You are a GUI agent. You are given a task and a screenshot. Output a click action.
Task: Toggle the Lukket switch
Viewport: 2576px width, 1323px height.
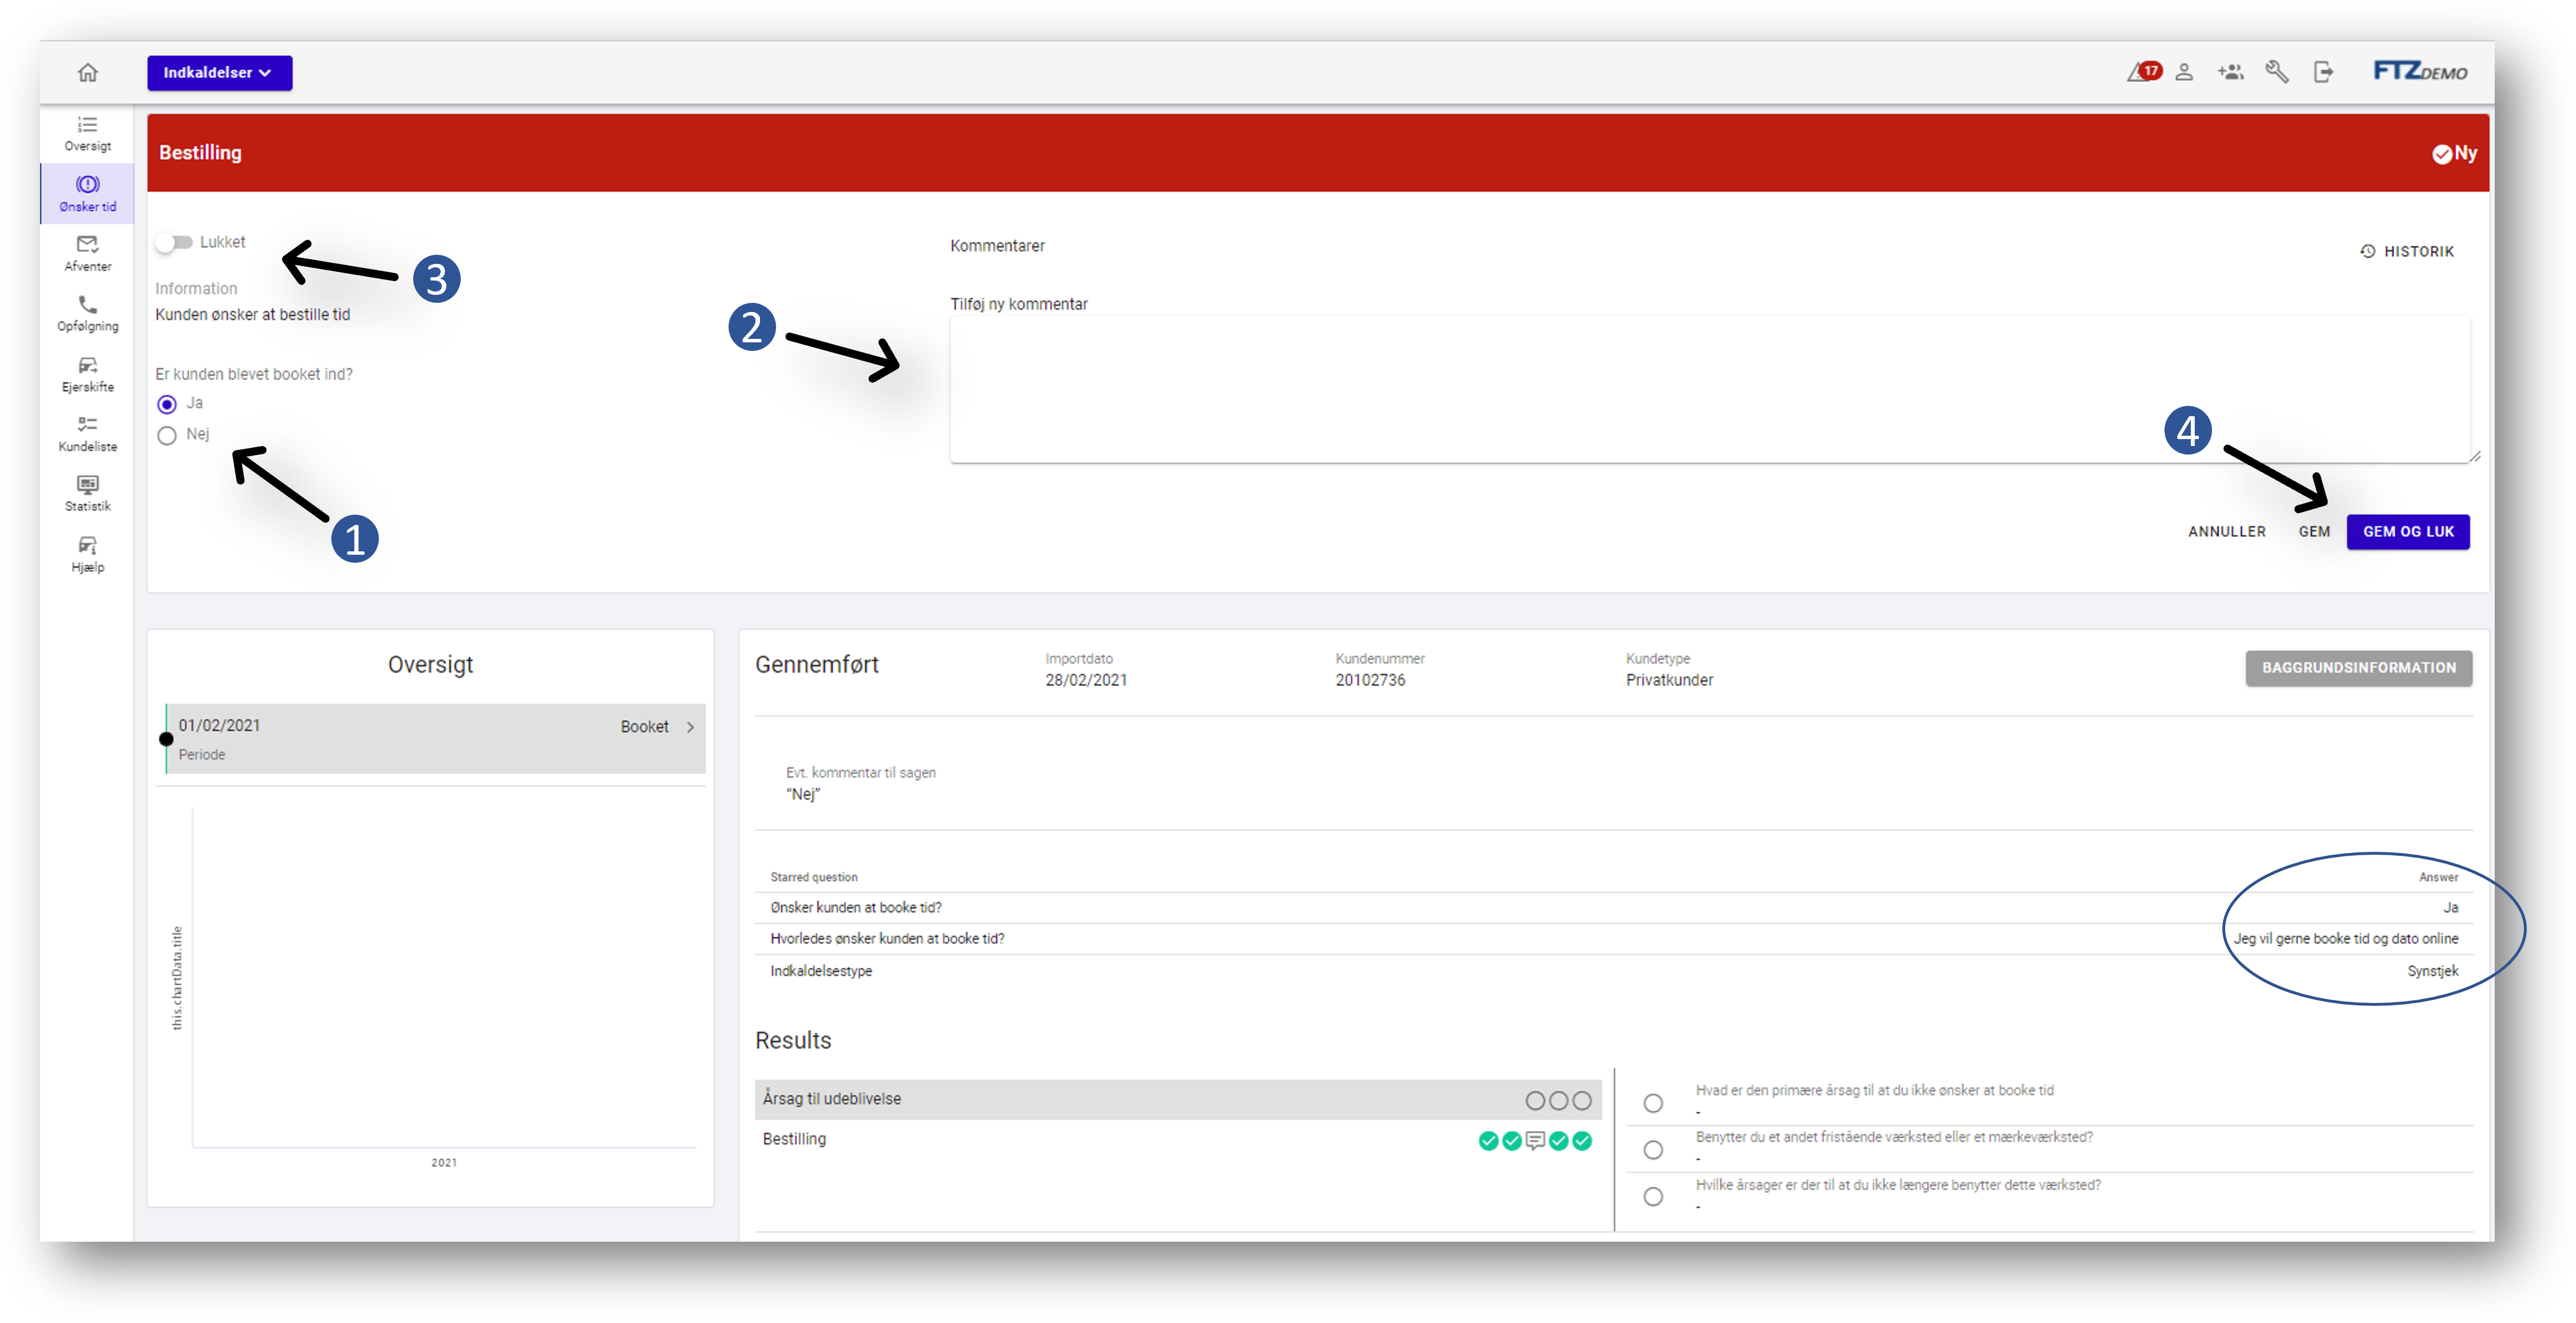(x=174, y=242)
